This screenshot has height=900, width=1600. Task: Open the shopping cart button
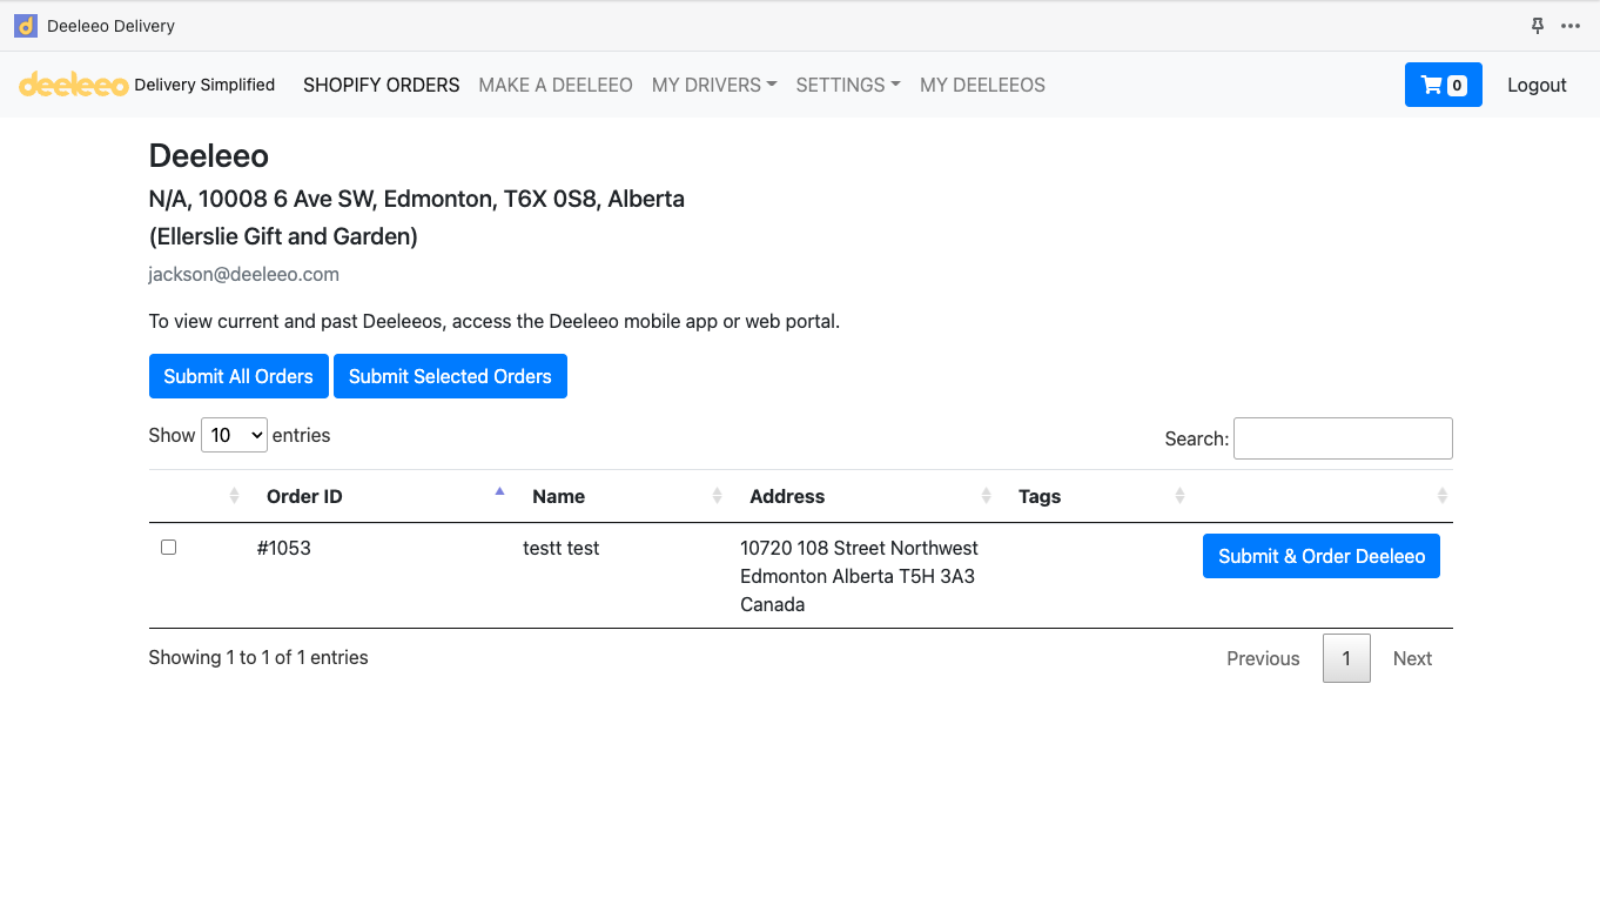pyautogui.click(x=1443, y=85)
